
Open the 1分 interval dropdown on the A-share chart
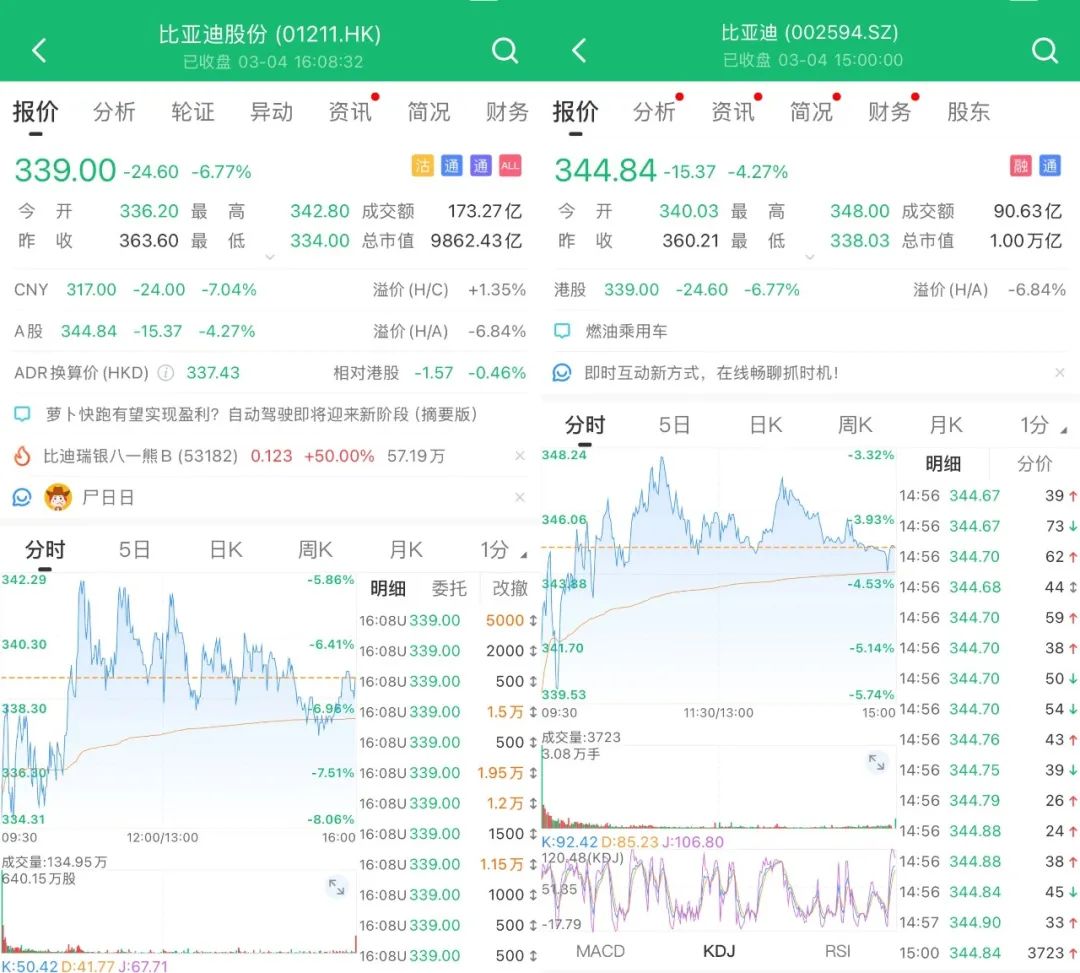click(x=1037, y=424)
